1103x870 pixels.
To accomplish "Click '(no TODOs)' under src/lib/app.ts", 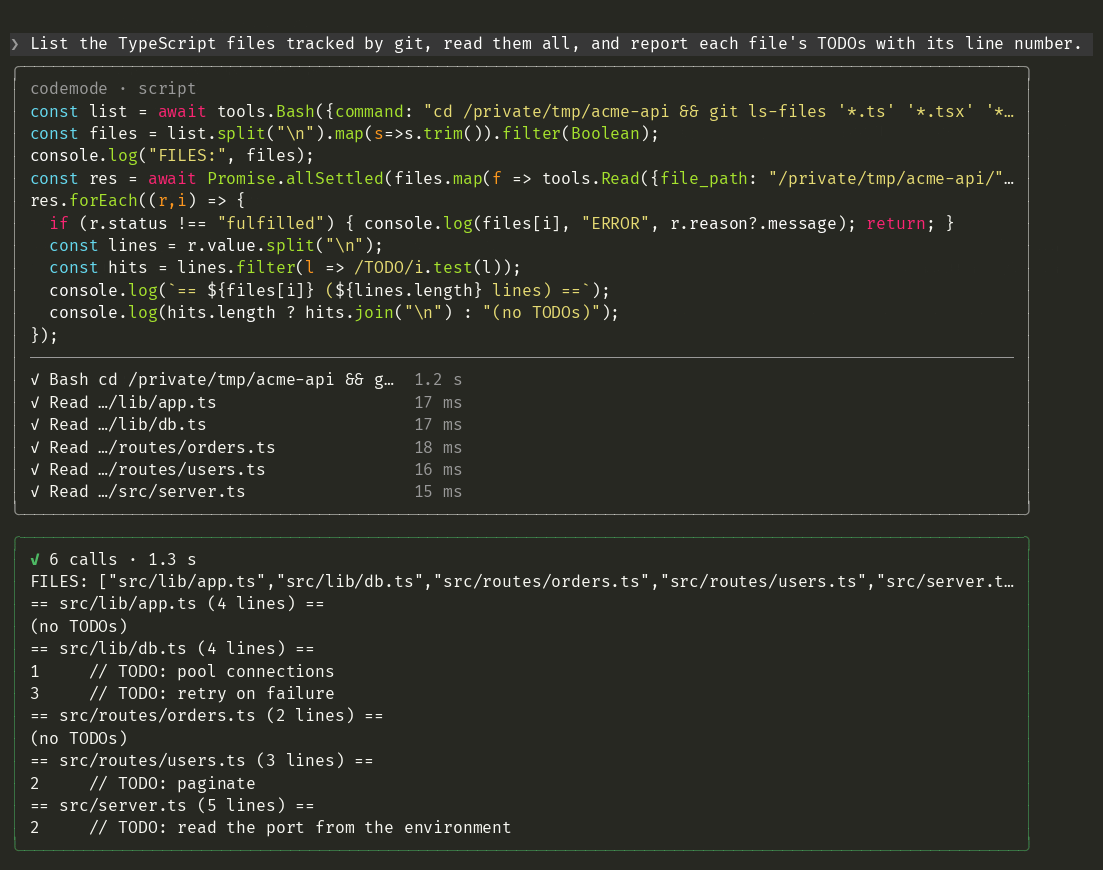I will (x=79, y=626).
